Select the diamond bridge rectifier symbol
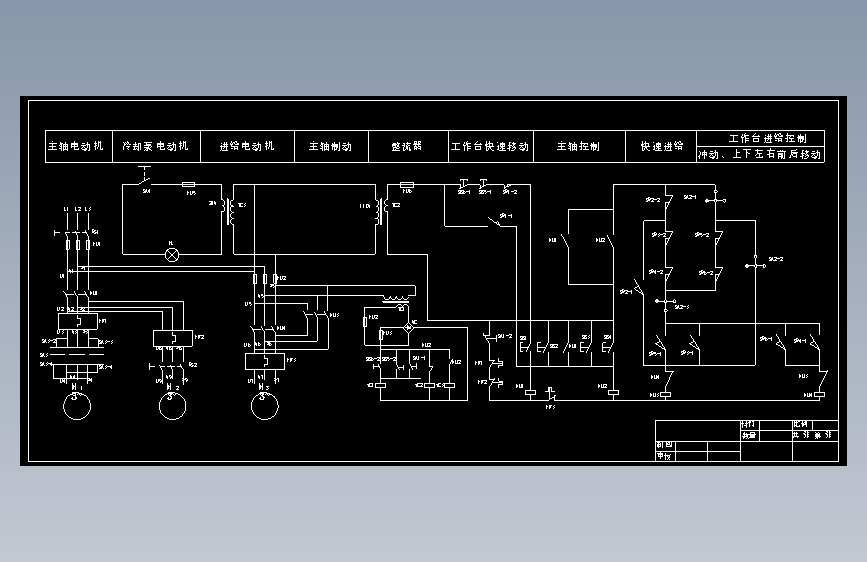The height and width of the screenshot is (562, 867). click(409, 327)
